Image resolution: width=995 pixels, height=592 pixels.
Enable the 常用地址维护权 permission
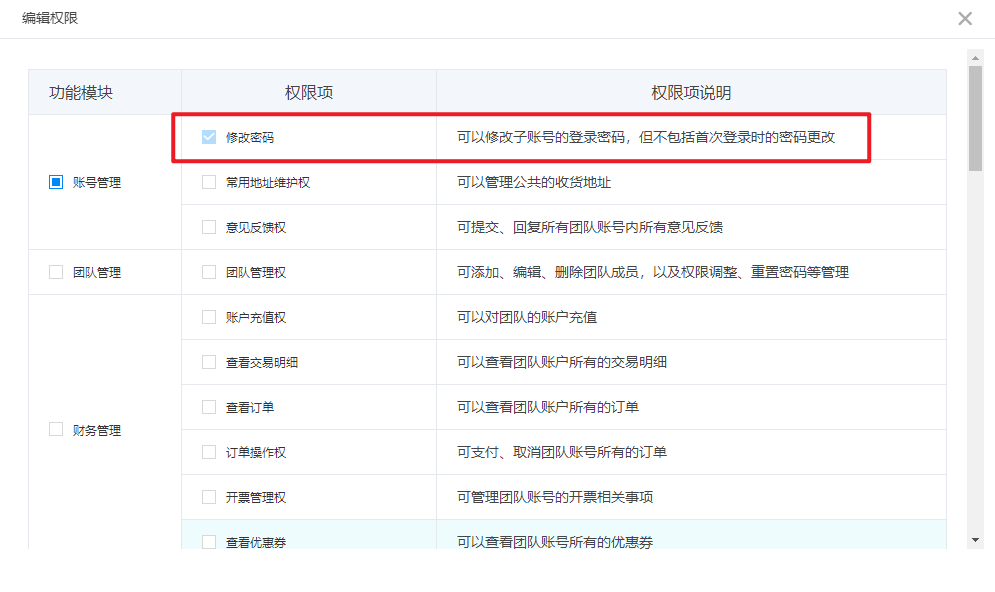point(209,182)
